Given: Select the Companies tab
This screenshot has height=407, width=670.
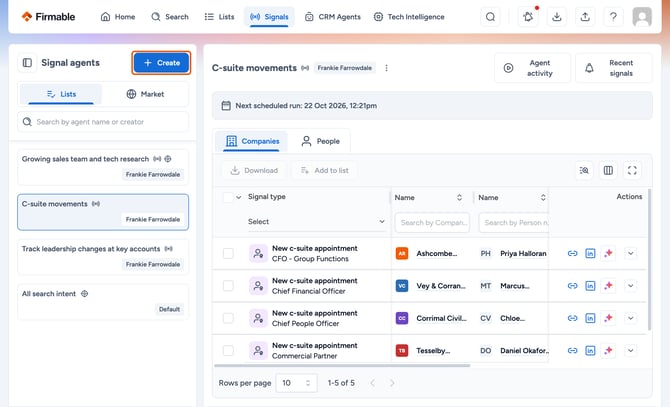Looking at the screenshot, I should point(252,141).
